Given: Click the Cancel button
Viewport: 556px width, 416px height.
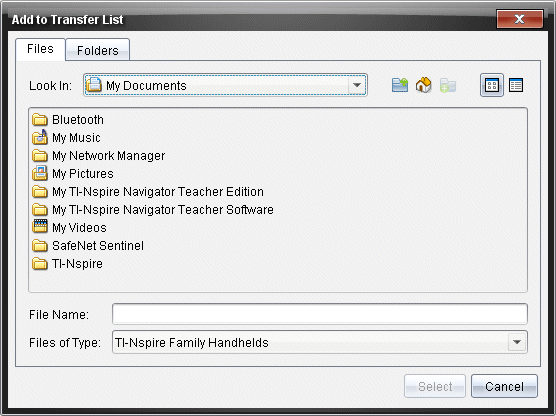Looking at the screenshot, I should 504,386.
